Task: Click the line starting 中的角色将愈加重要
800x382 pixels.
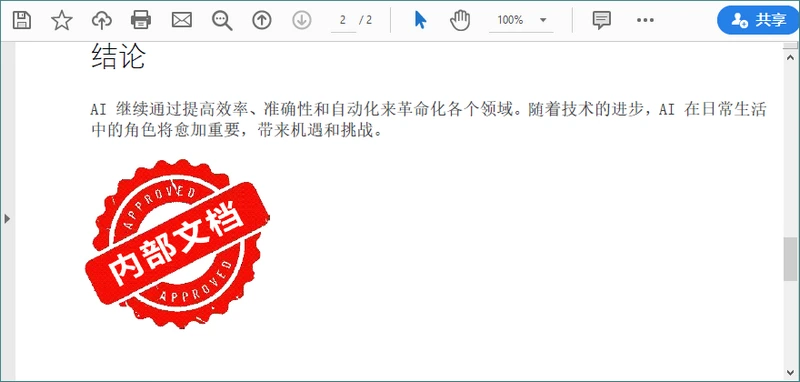Action: (237, 131)
